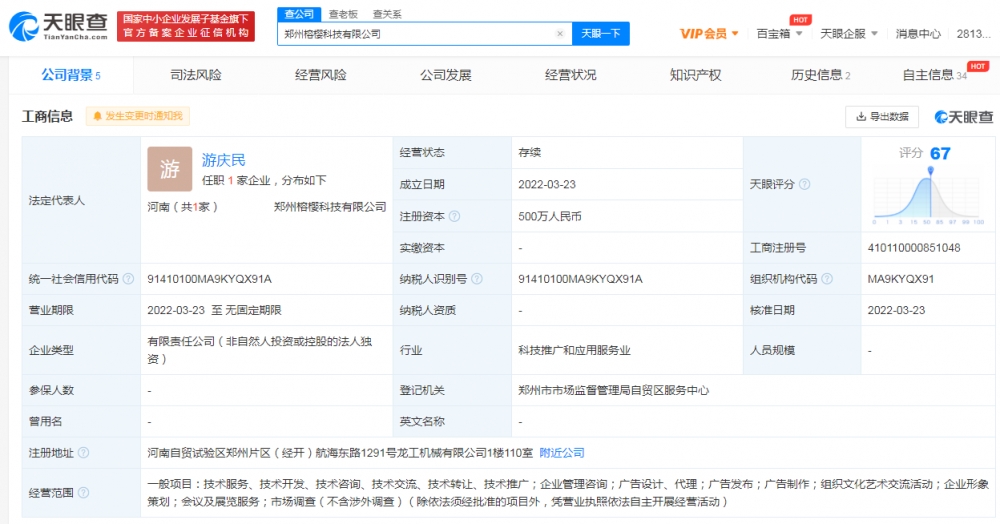Click 工商注册号 value 410110000851048
1000x524 pixels.
tap(914, 248)
